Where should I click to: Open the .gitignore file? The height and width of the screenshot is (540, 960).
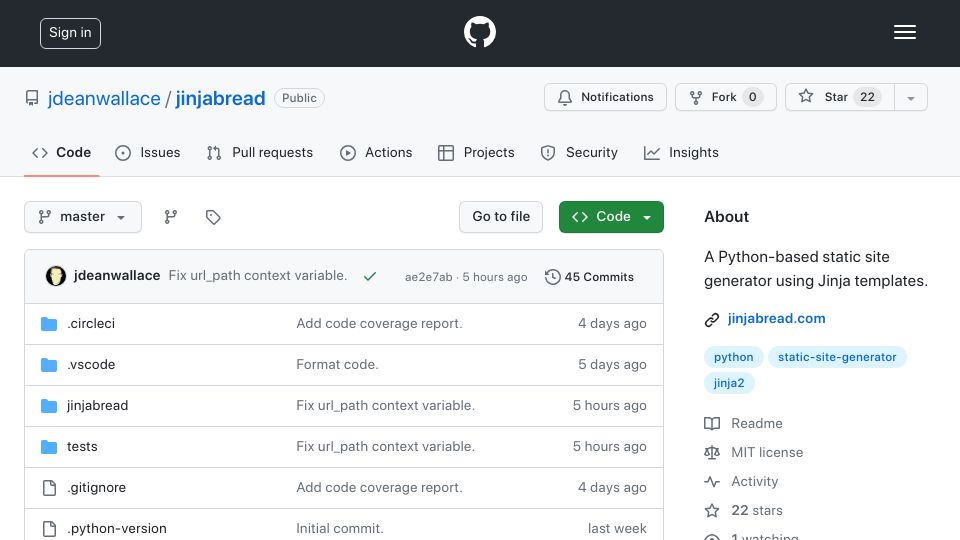96,487
